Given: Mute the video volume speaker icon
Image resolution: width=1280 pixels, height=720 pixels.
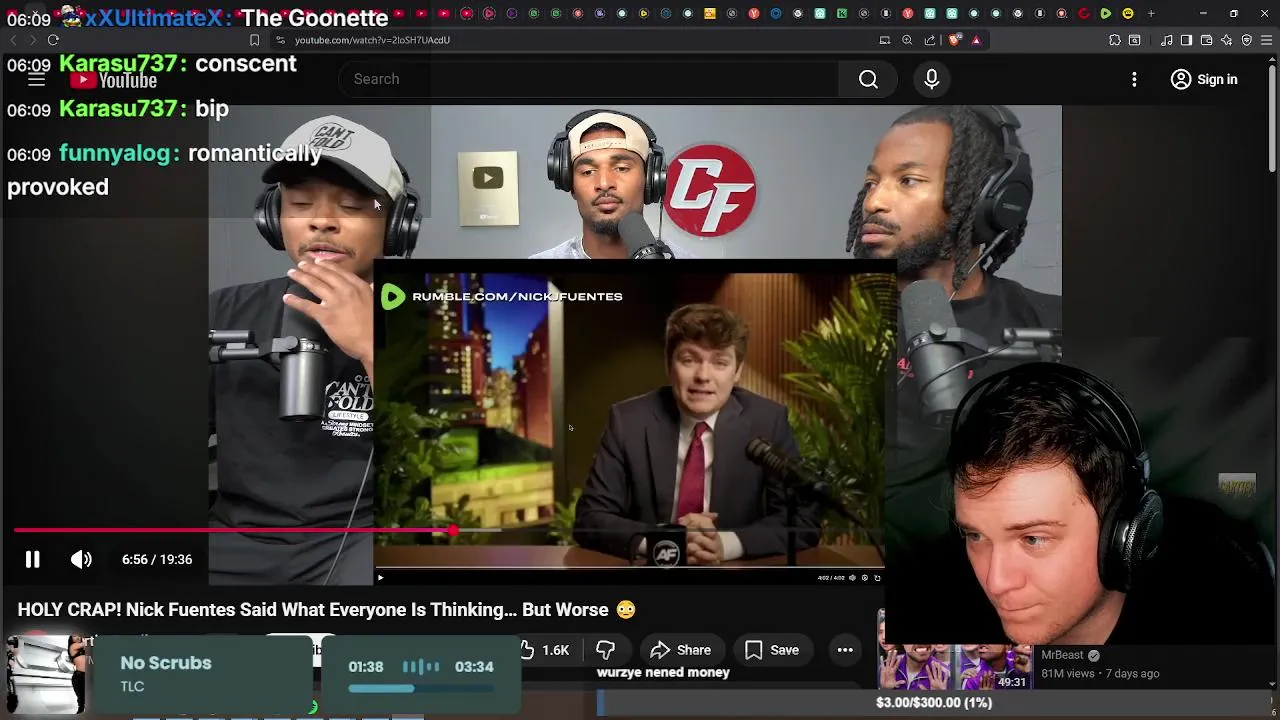Looking at the screenshot, I should coord(81,559).
